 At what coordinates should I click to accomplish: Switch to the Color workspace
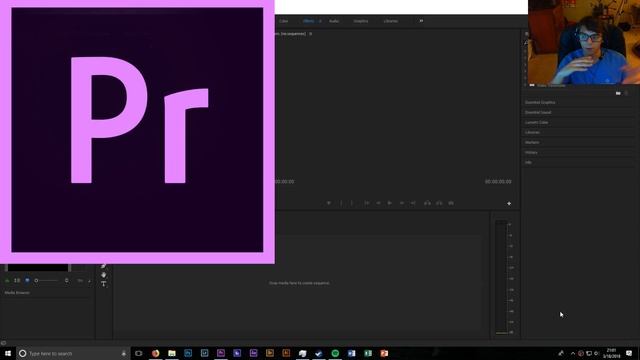pyautogui.click(x=284, y=21)
